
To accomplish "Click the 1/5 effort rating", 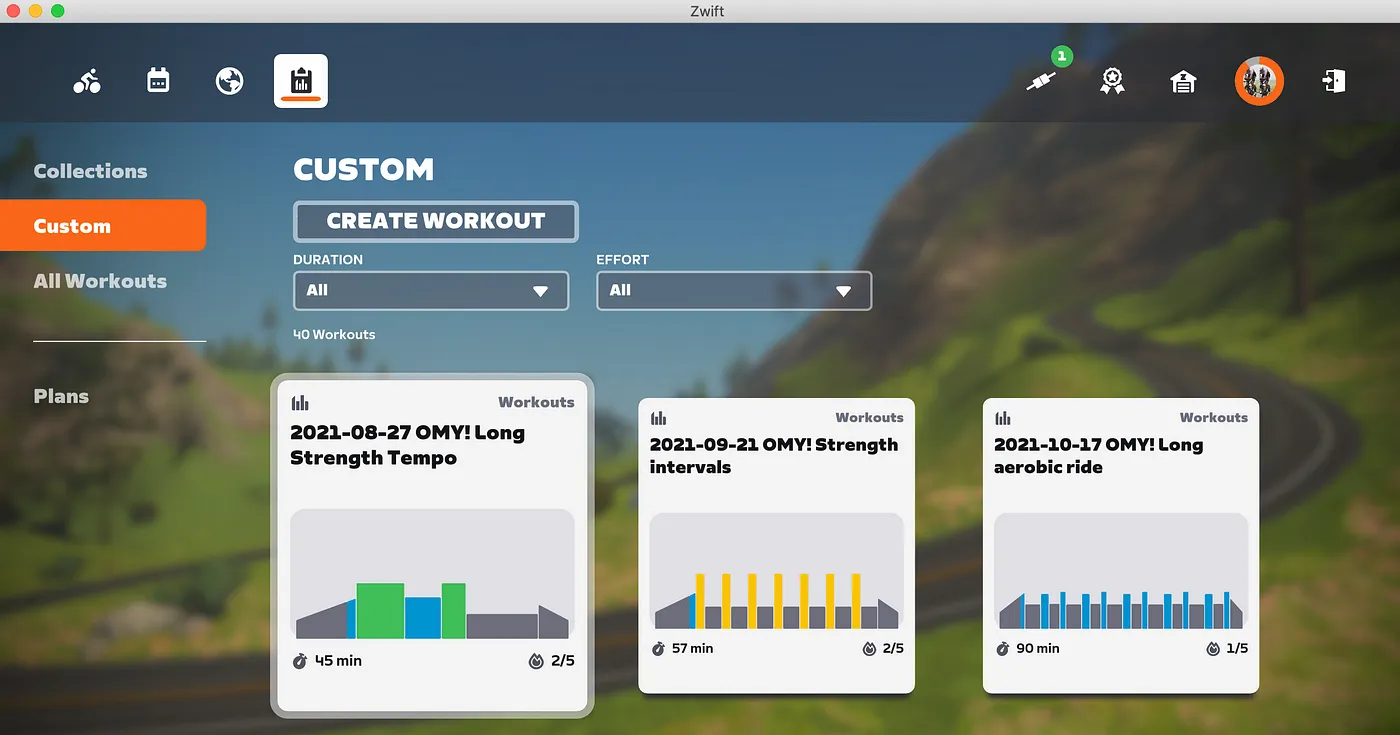I will pyautogui.click(x=1237, y=648).
